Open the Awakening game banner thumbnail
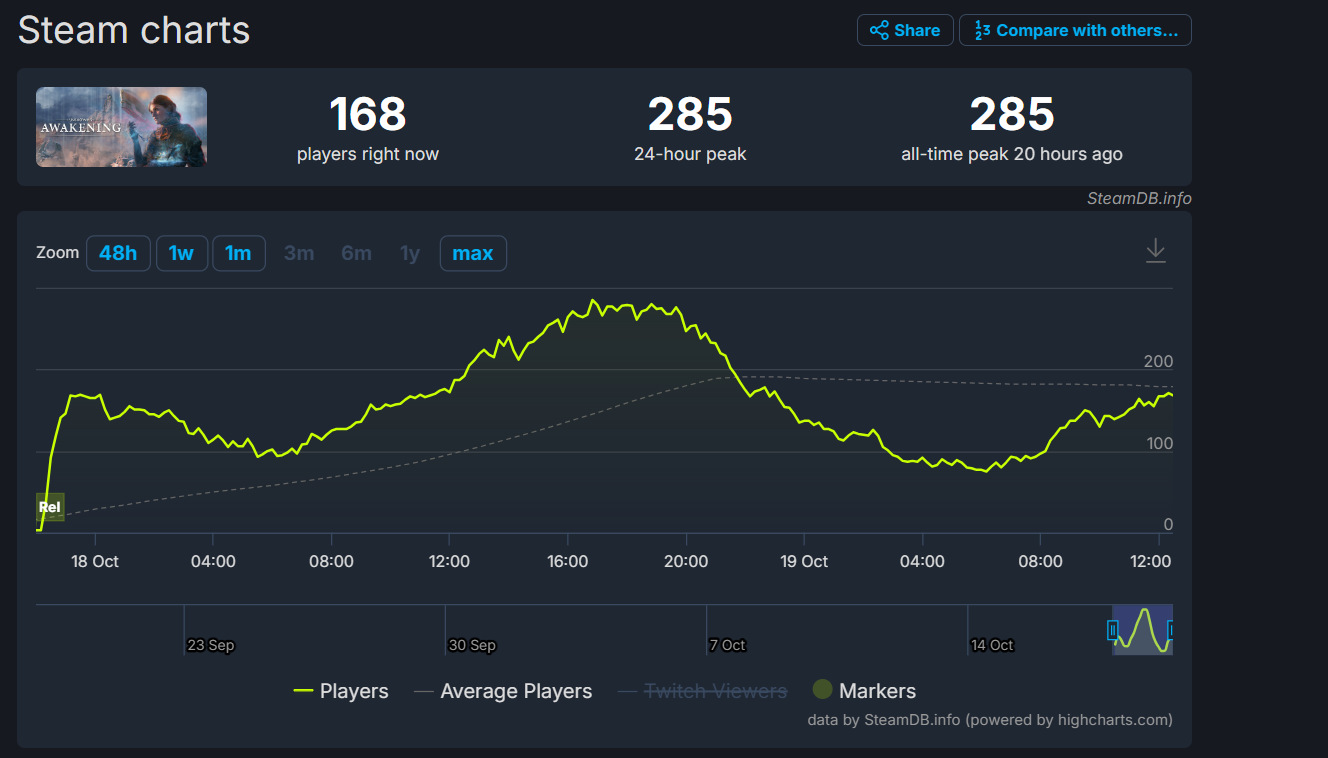The image size is (1328, 758). tap(121, 127)
